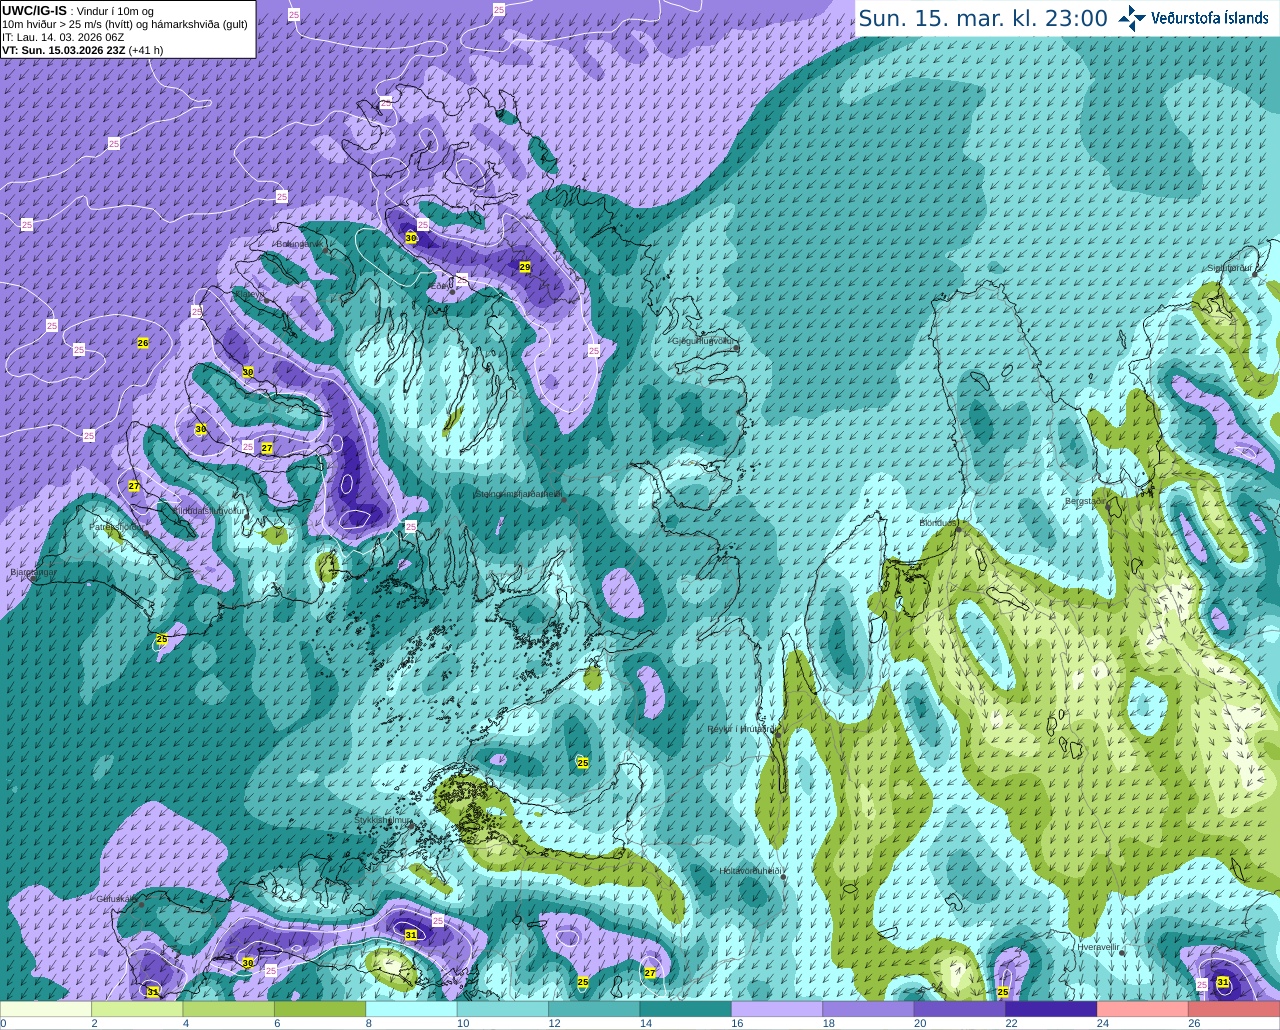Select the 8–10 m/s light cyan legend swatch
This screenshot has height=1030, width=1280.
[412, 1010]
